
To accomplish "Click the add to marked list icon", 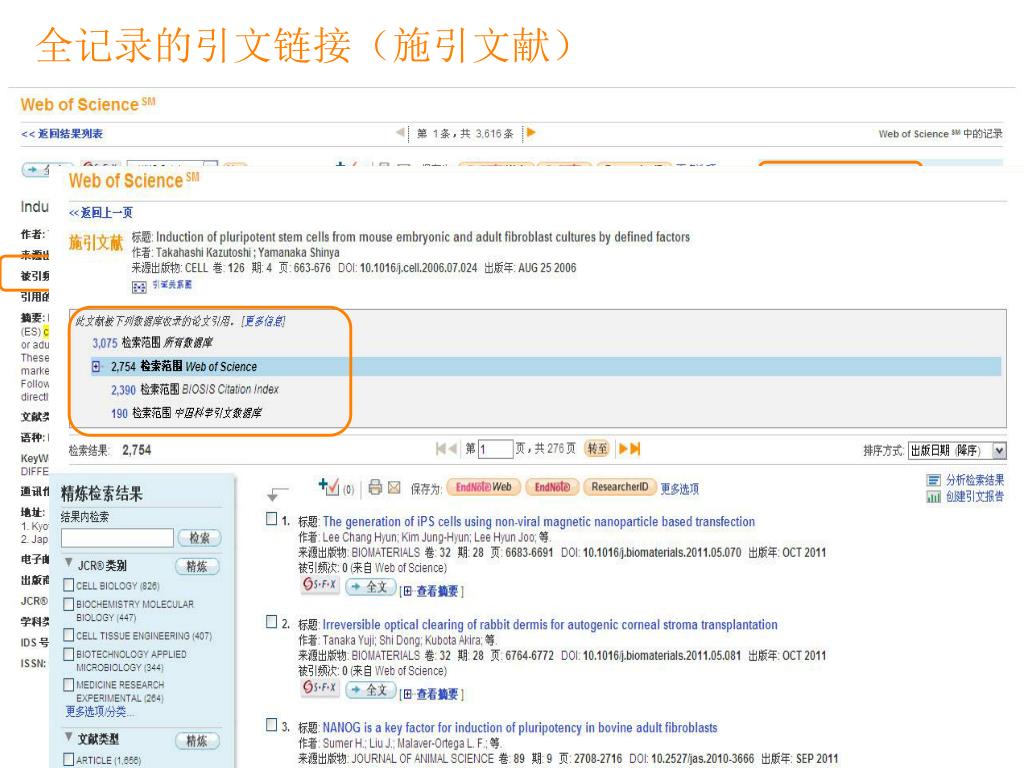I will 328,487.
